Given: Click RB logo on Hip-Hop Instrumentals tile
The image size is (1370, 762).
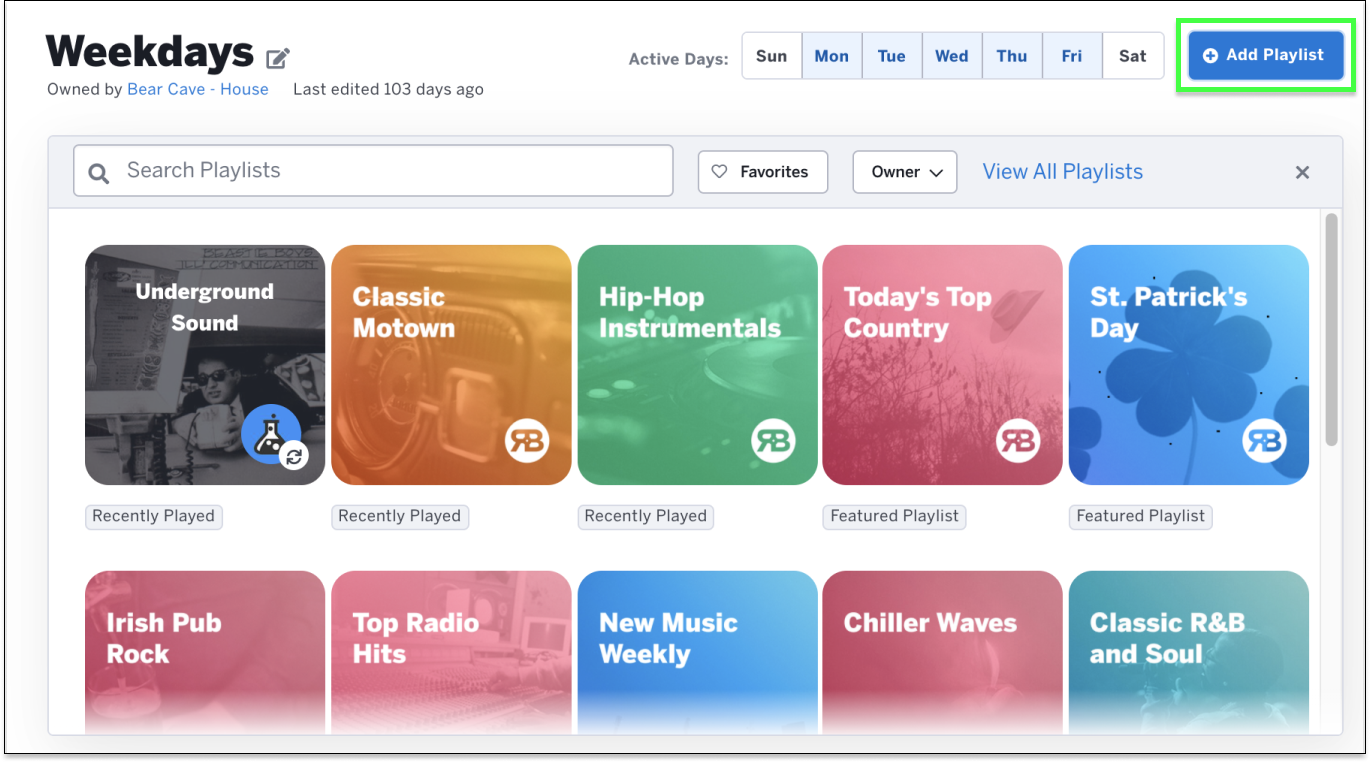Looking at the screenshot, I should click(773, 441).
